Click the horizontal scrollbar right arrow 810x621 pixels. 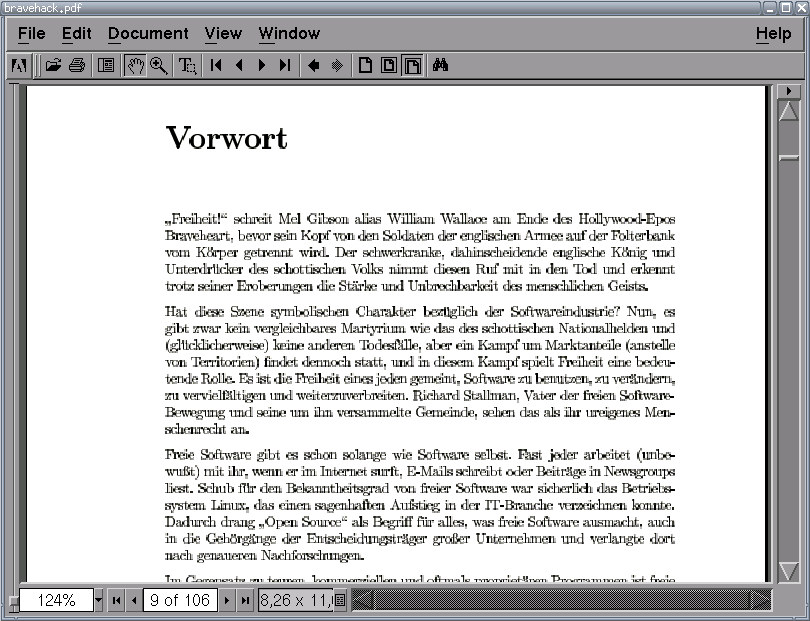pos(760,600)
